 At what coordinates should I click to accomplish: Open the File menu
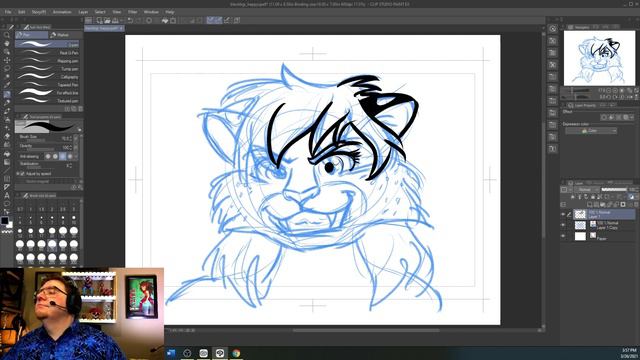click(8, 12)
